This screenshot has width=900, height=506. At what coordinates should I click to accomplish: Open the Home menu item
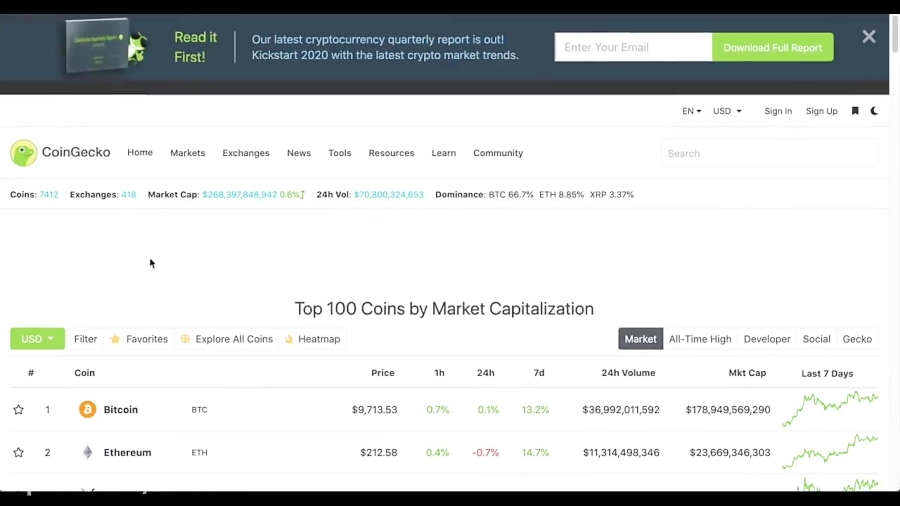(140, 152)
